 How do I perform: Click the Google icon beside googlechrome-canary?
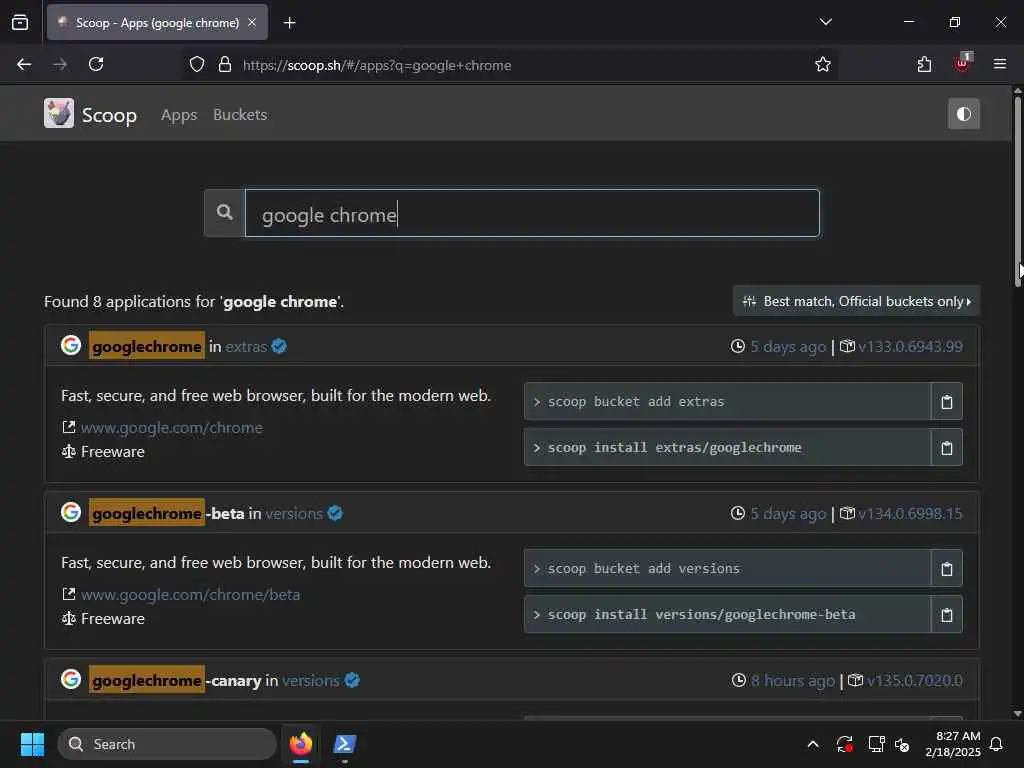tap(71, 679)
